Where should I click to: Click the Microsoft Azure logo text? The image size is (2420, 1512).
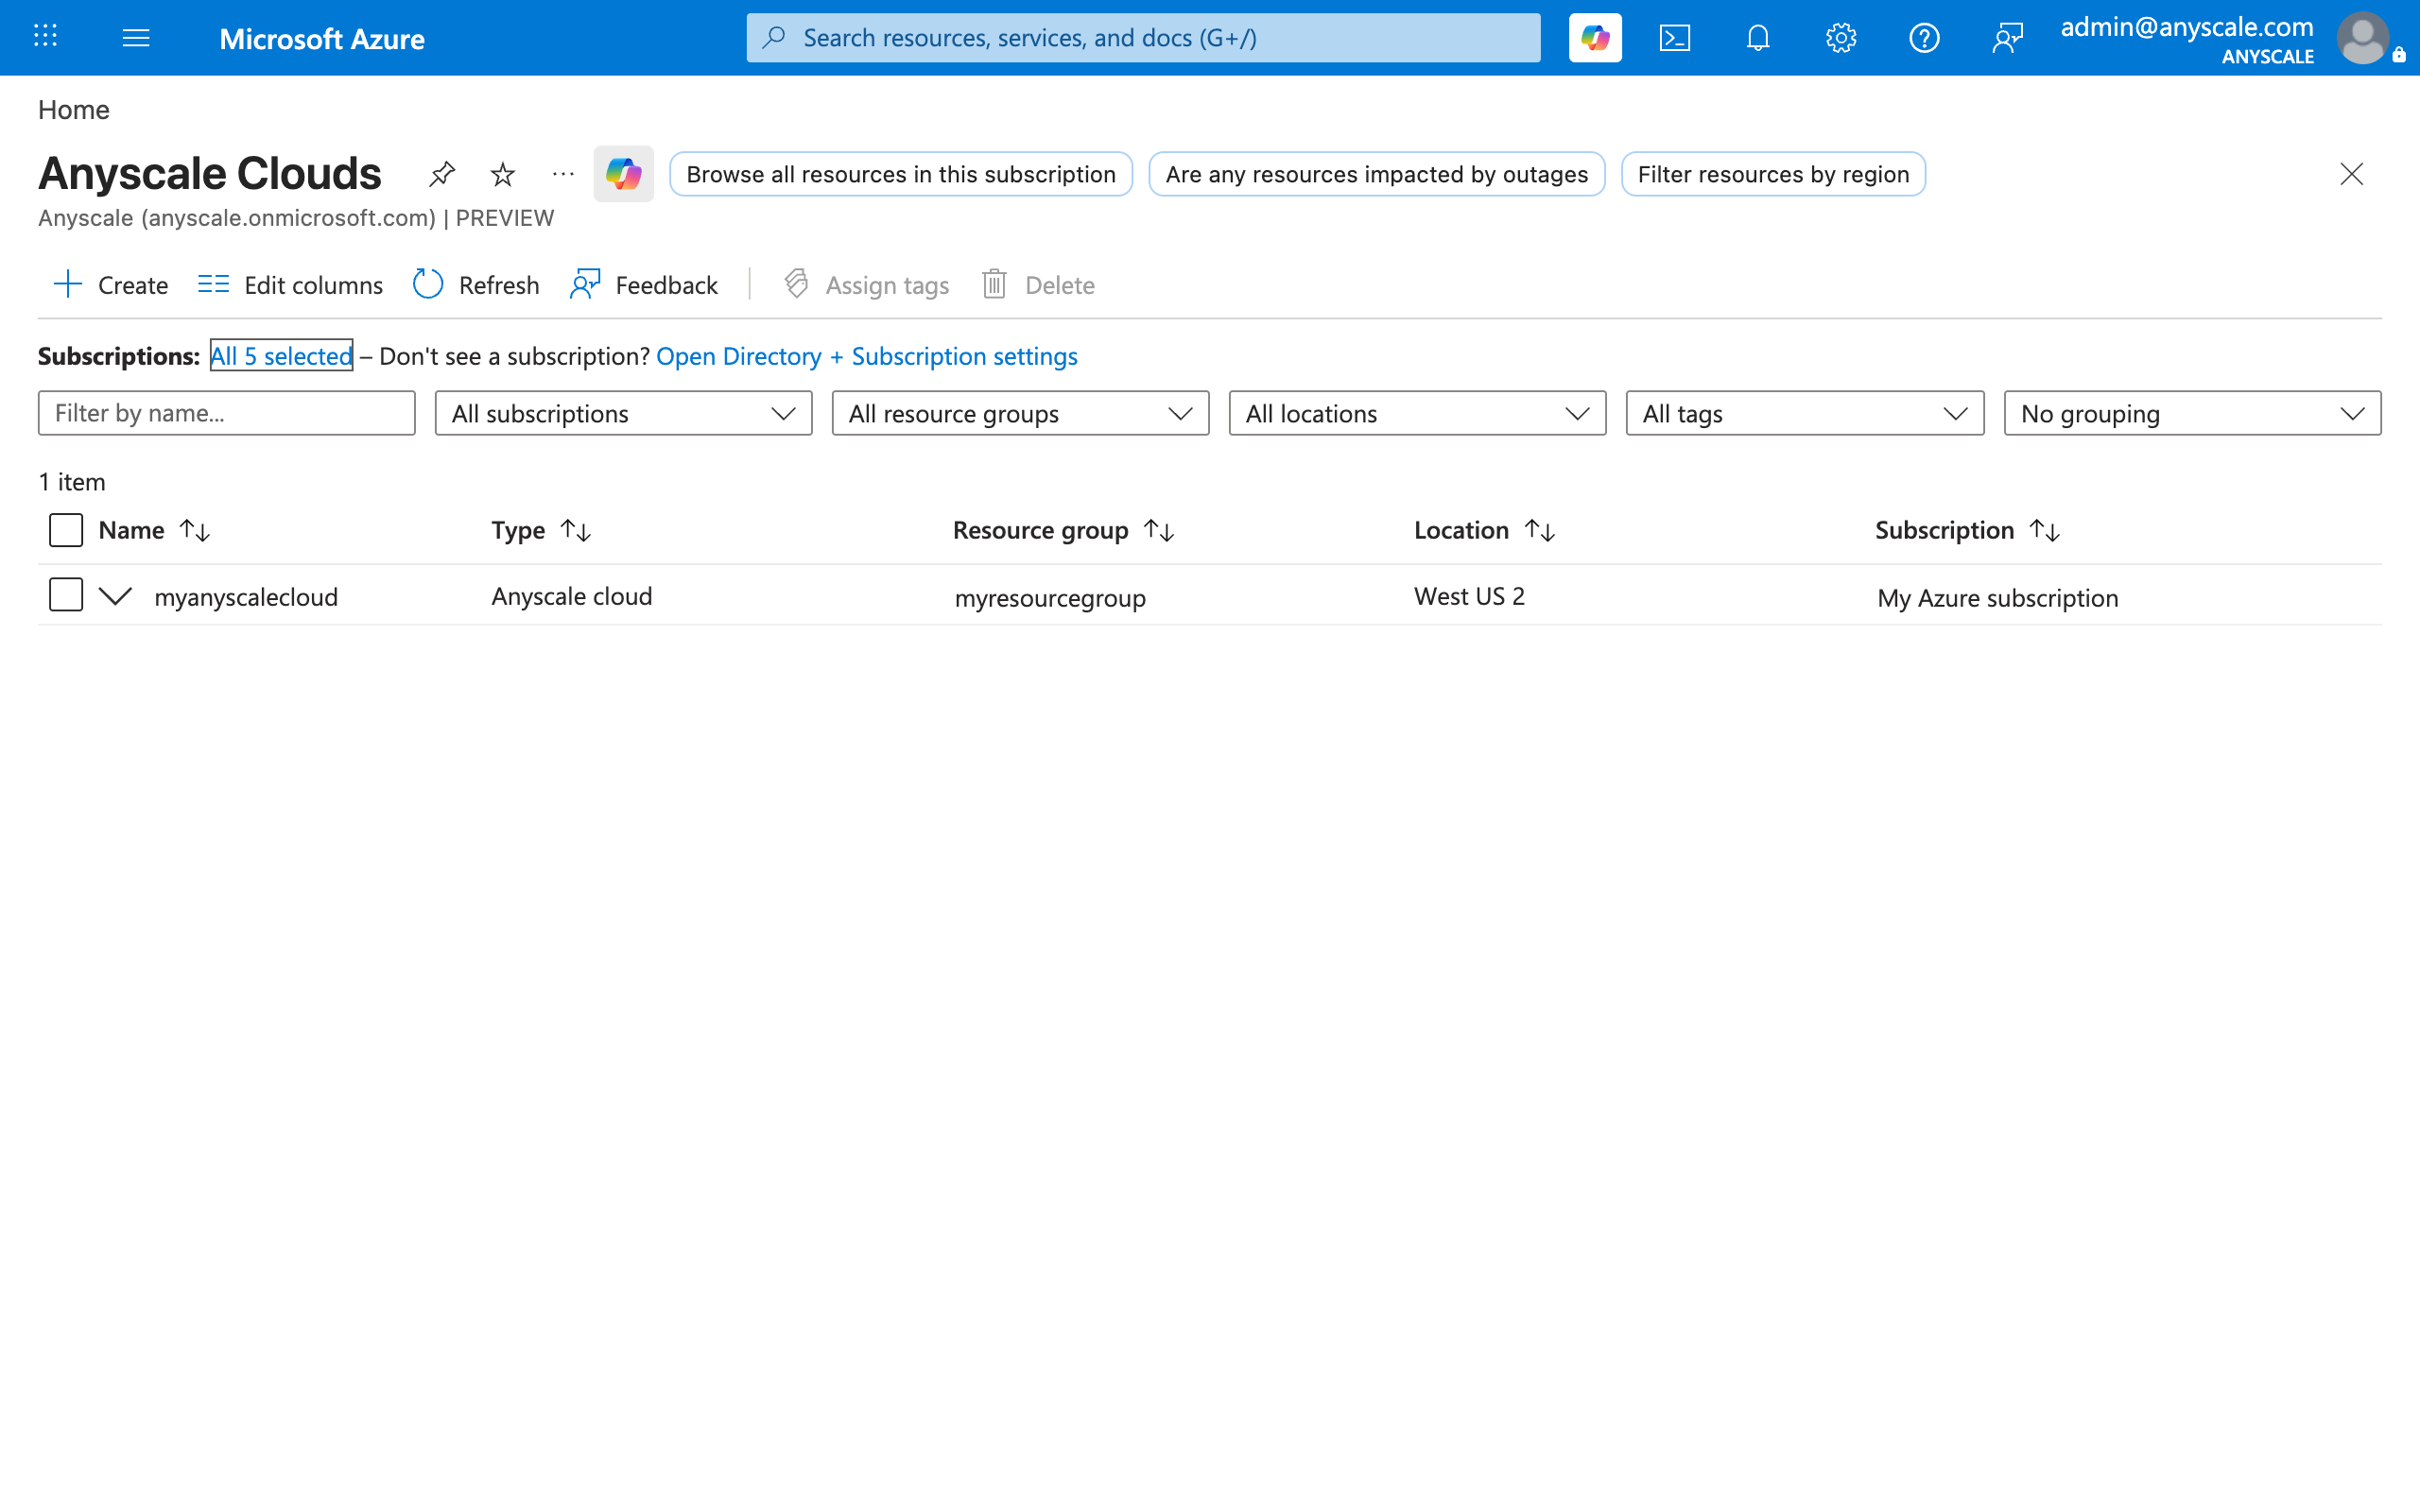coord(322,38)
